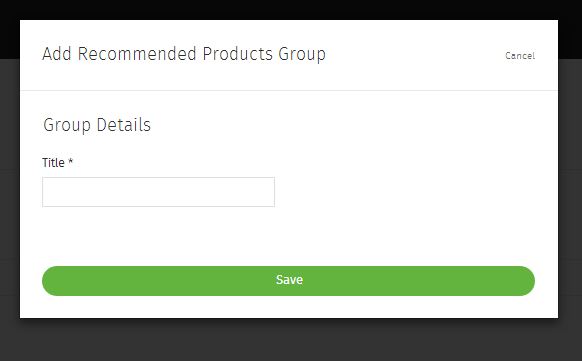Close the dialog using Cancel

pos(520,56)
